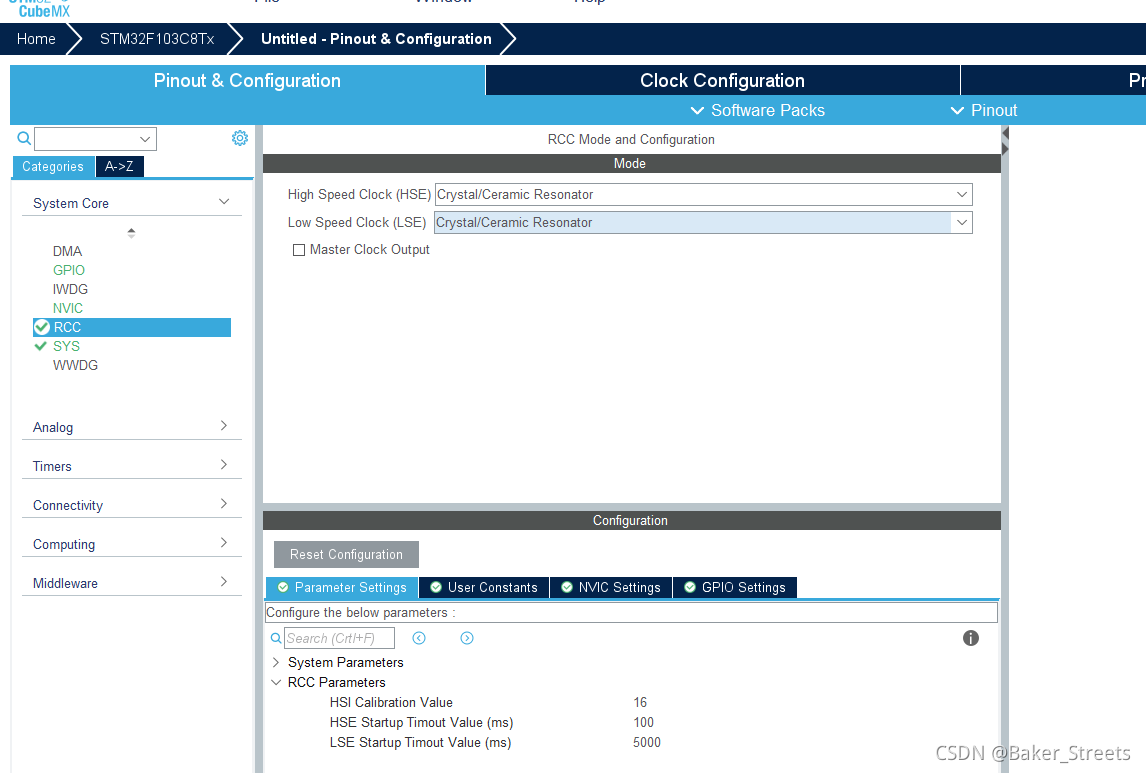
Task: Click the green check icon beside SYS
Action: coord(41,346)
